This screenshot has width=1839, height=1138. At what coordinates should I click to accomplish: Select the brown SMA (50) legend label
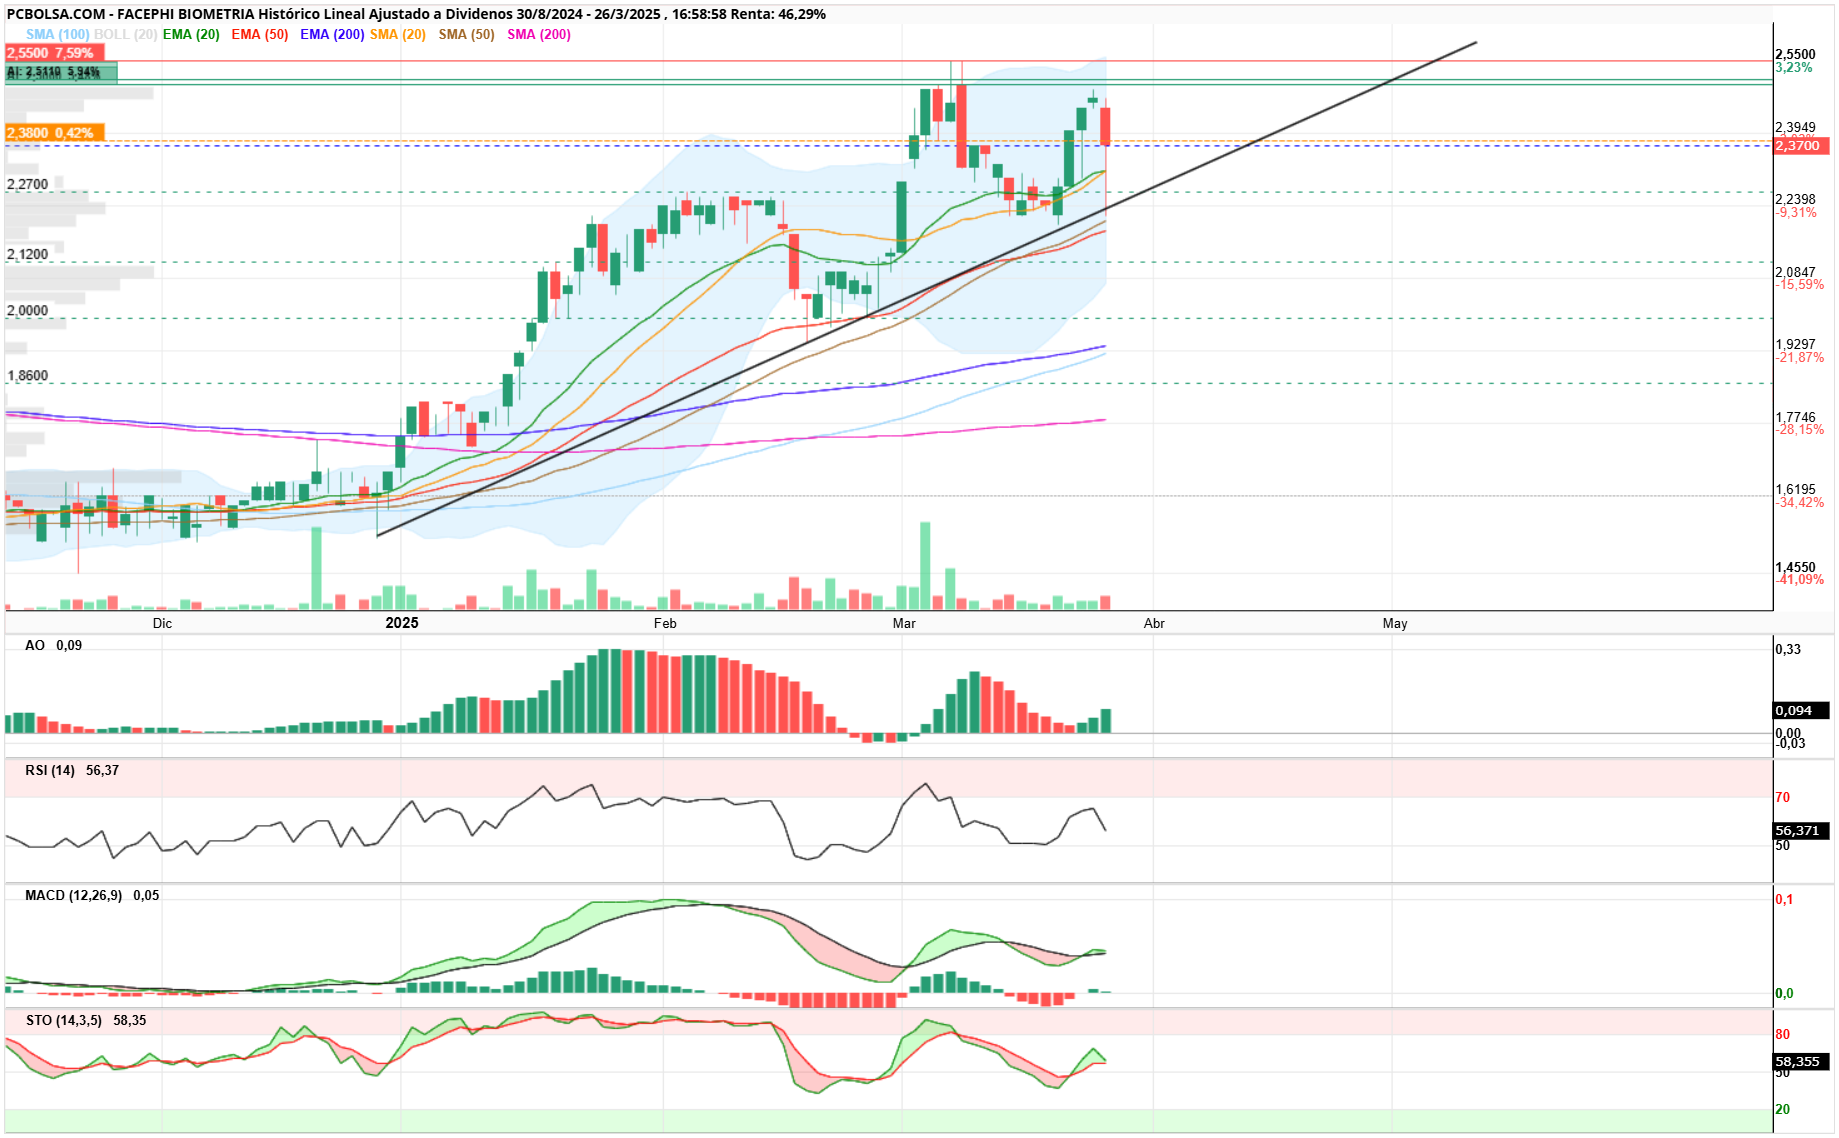[x=467, y=34]
